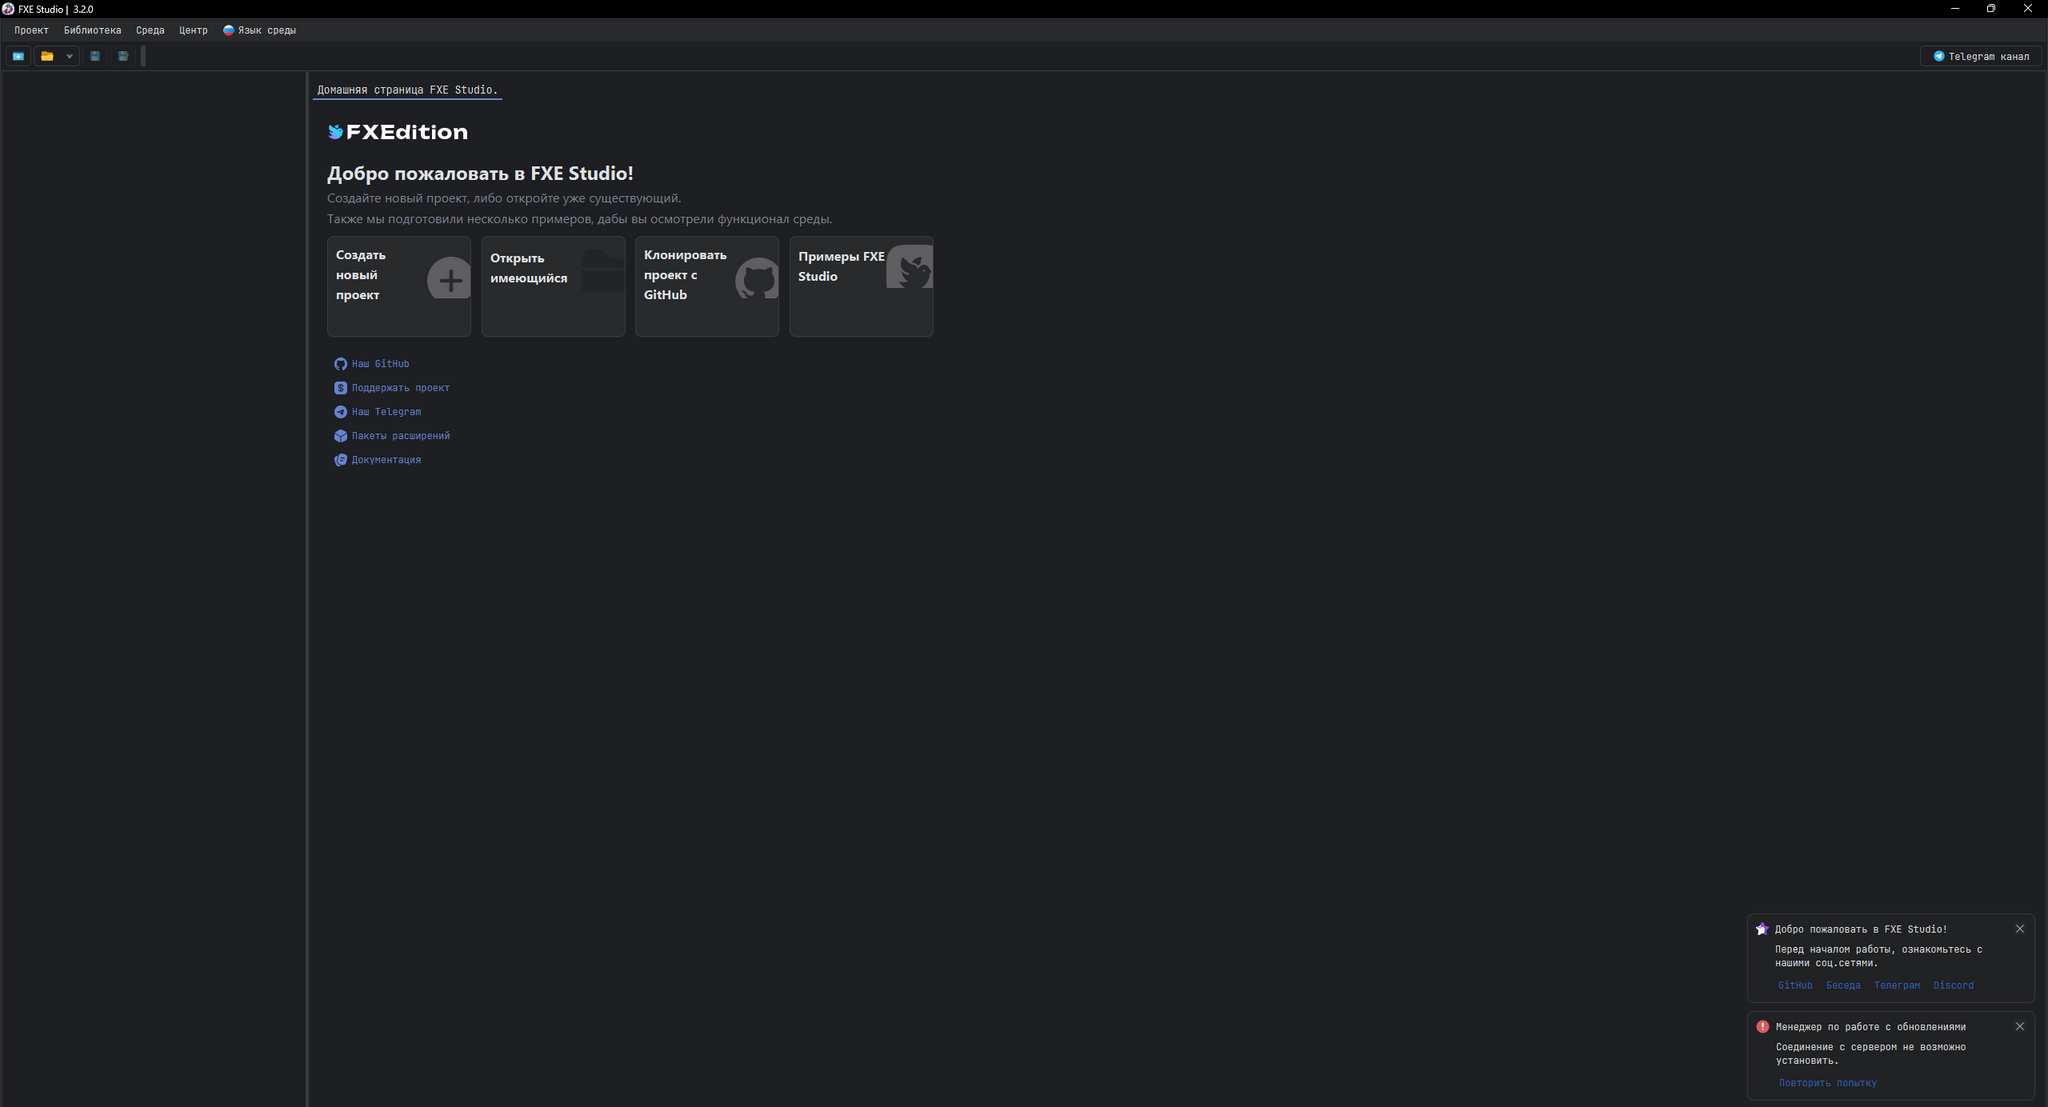Click the dollar icon beside Поддержать проект

[x=340, y=388]
